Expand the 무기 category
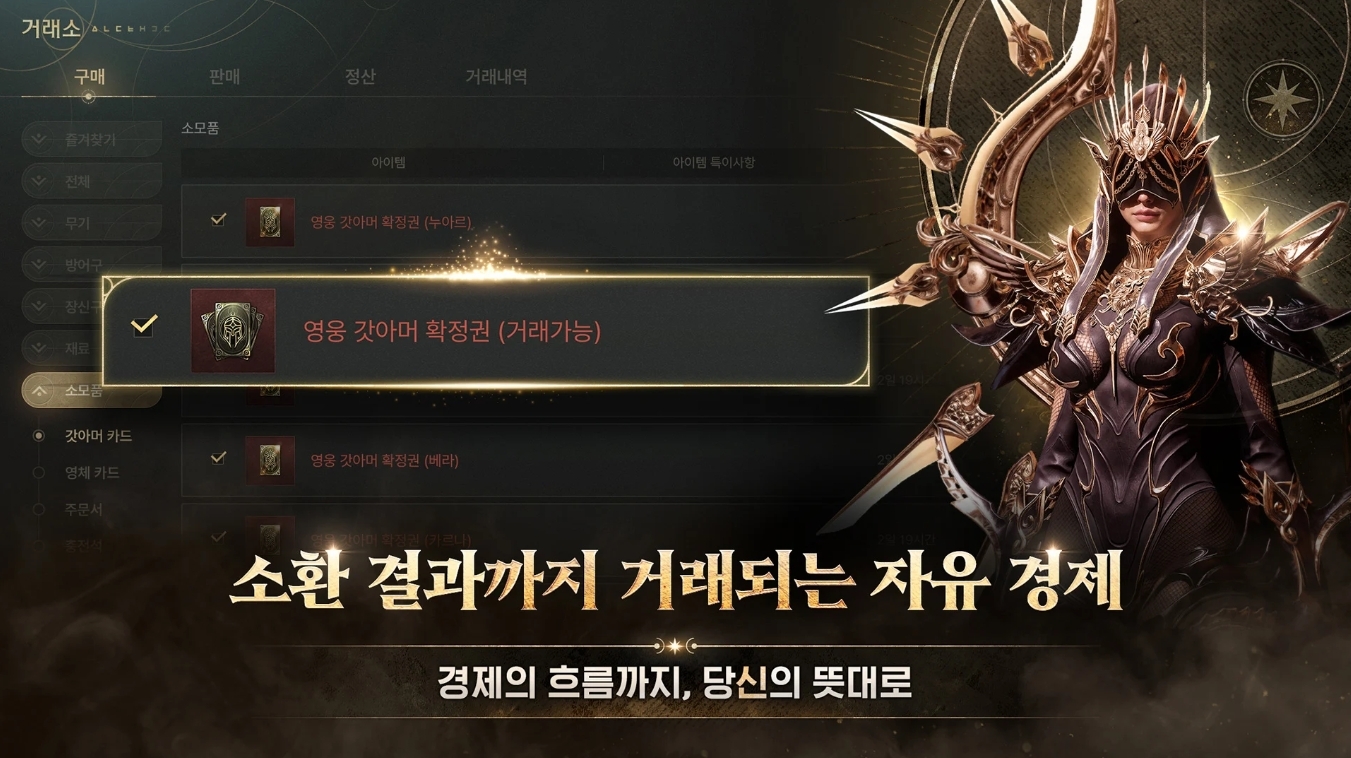This screenshot has height=758, width=1351. point(91,222)
